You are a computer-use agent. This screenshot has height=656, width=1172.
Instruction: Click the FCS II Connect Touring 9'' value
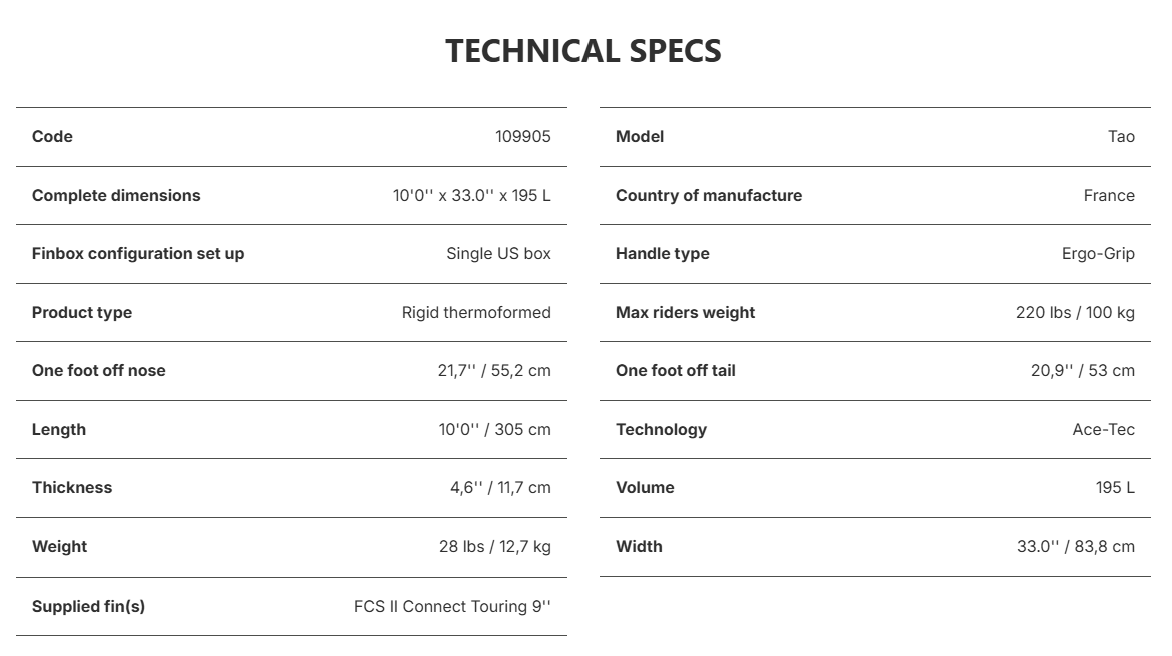452,607
